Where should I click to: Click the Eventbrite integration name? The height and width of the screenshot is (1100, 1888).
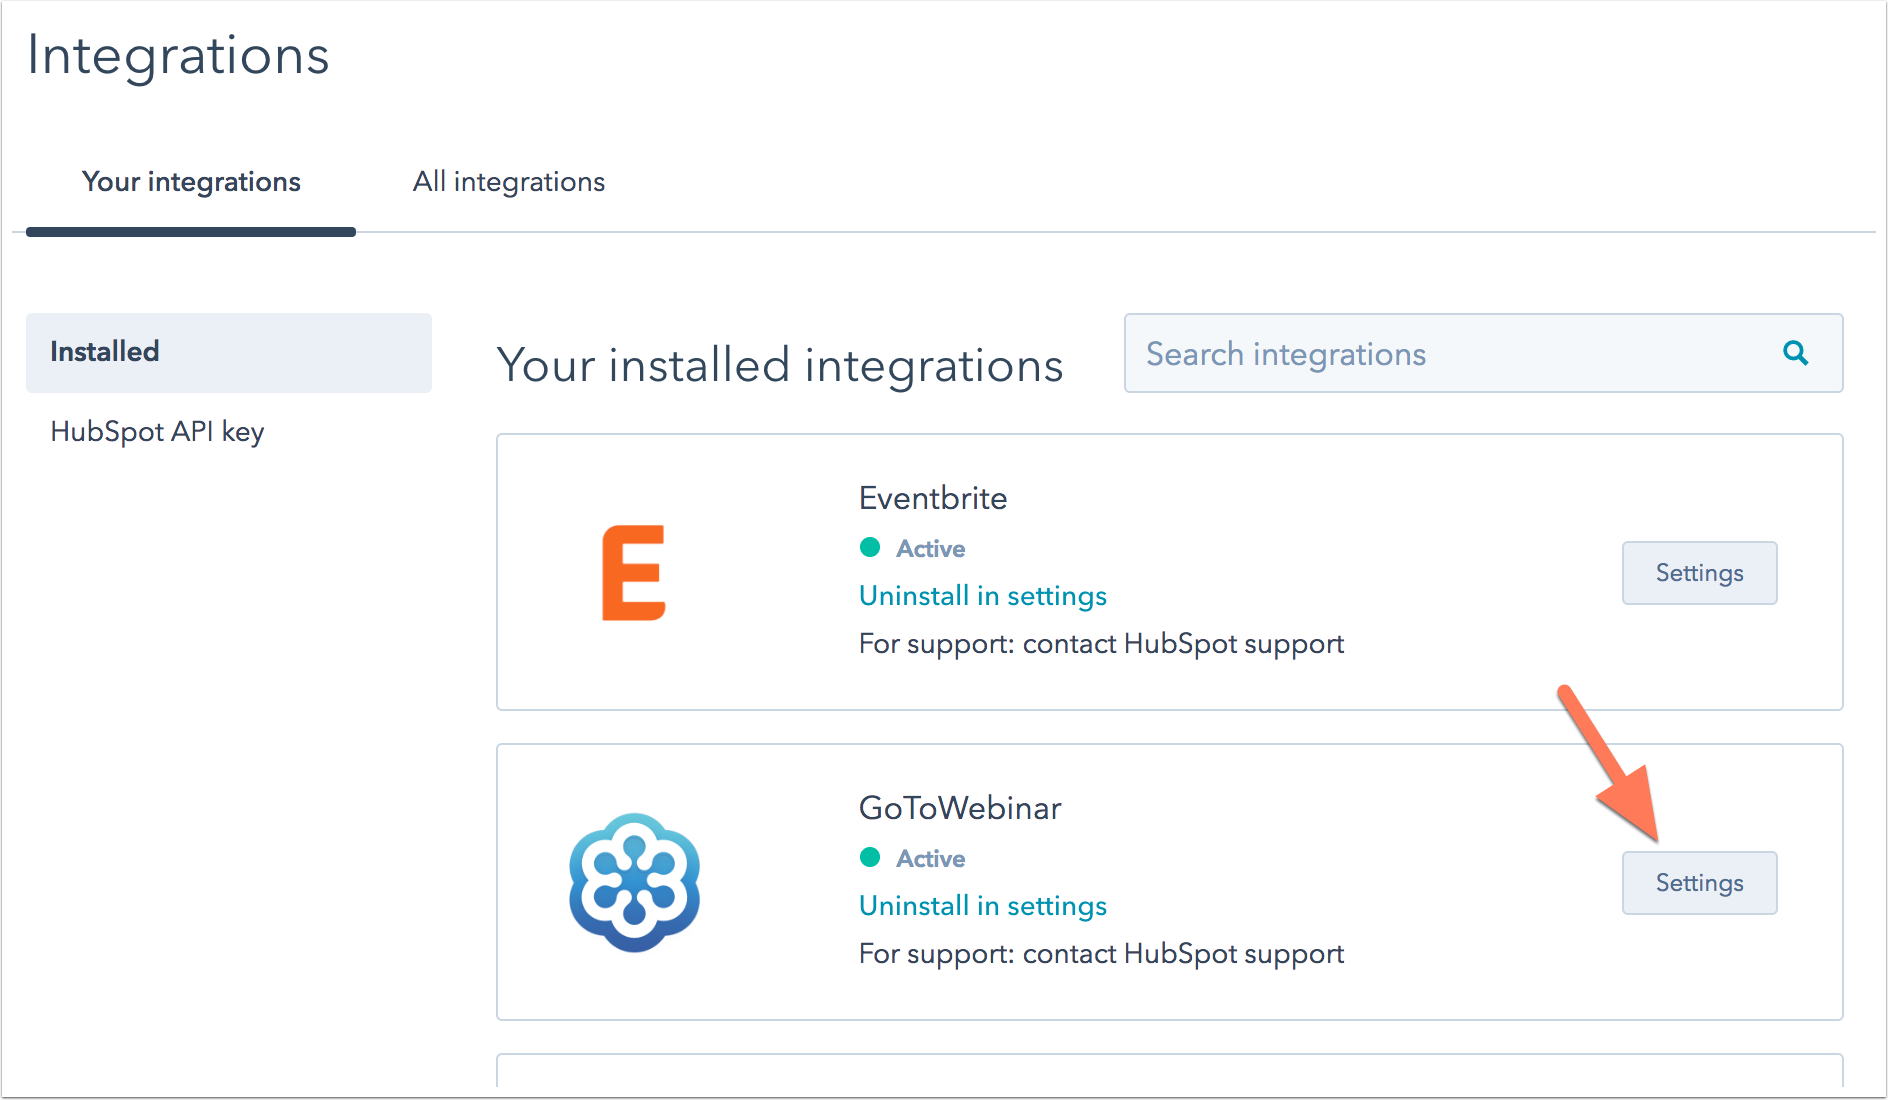(933, 498)
